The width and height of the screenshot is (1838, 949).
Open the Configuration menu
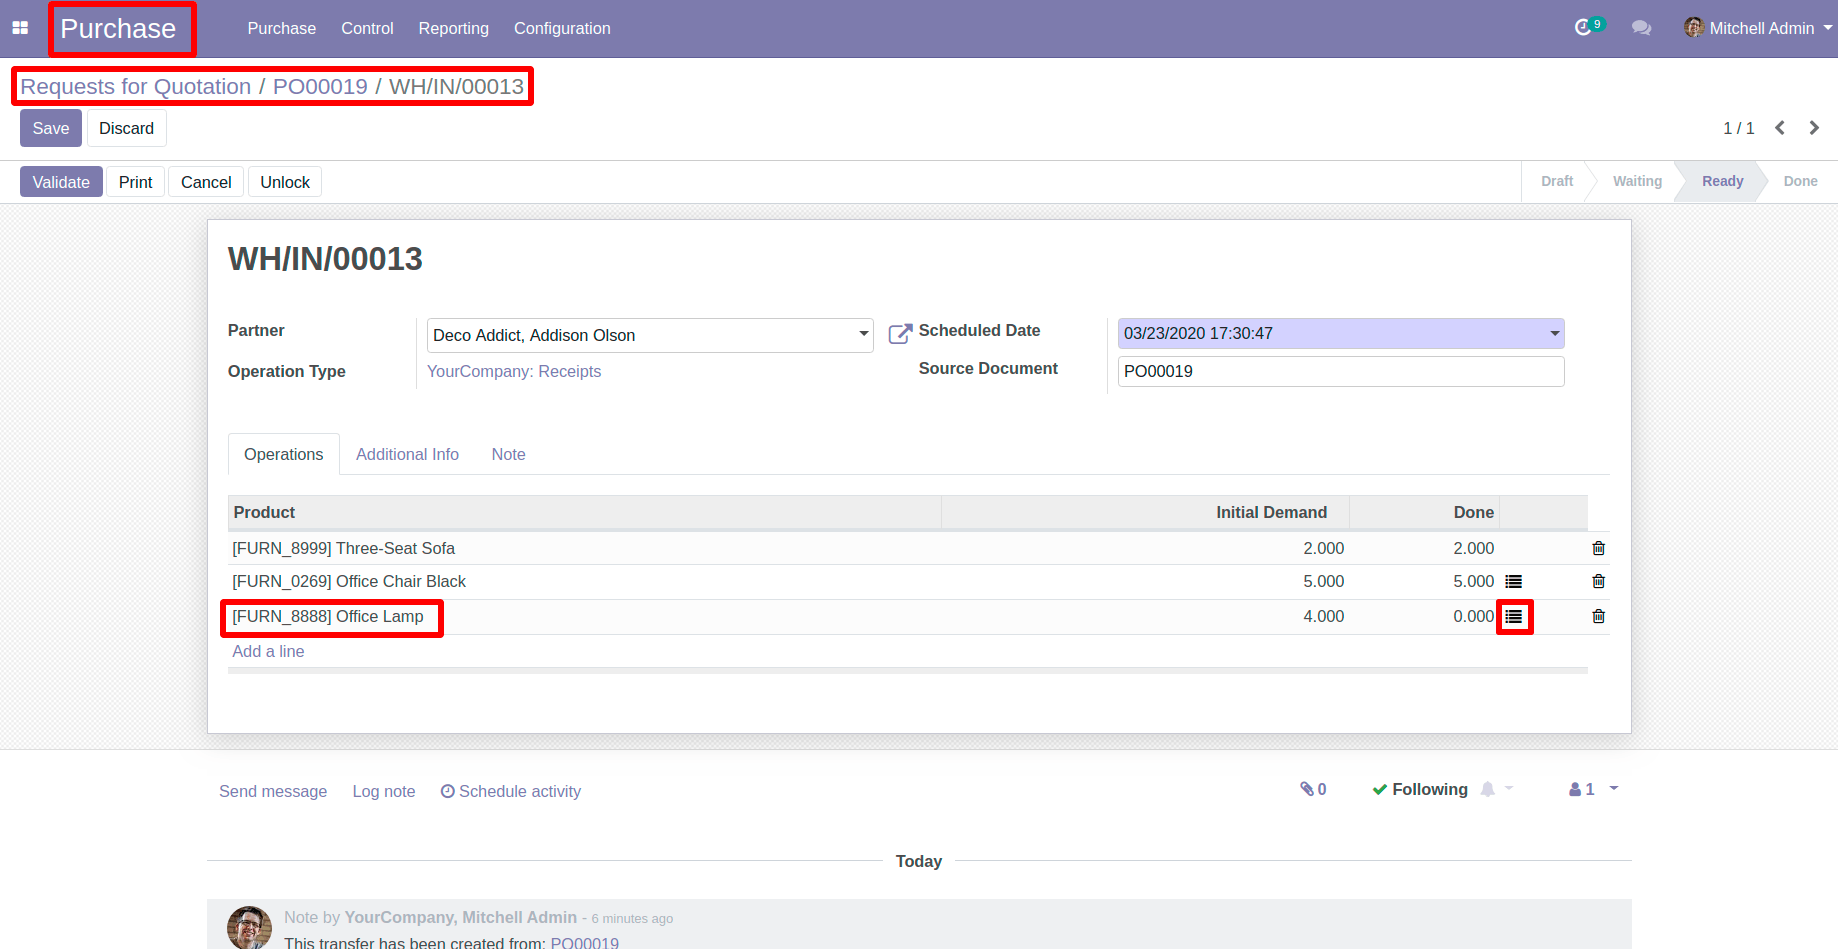[562, 28]
